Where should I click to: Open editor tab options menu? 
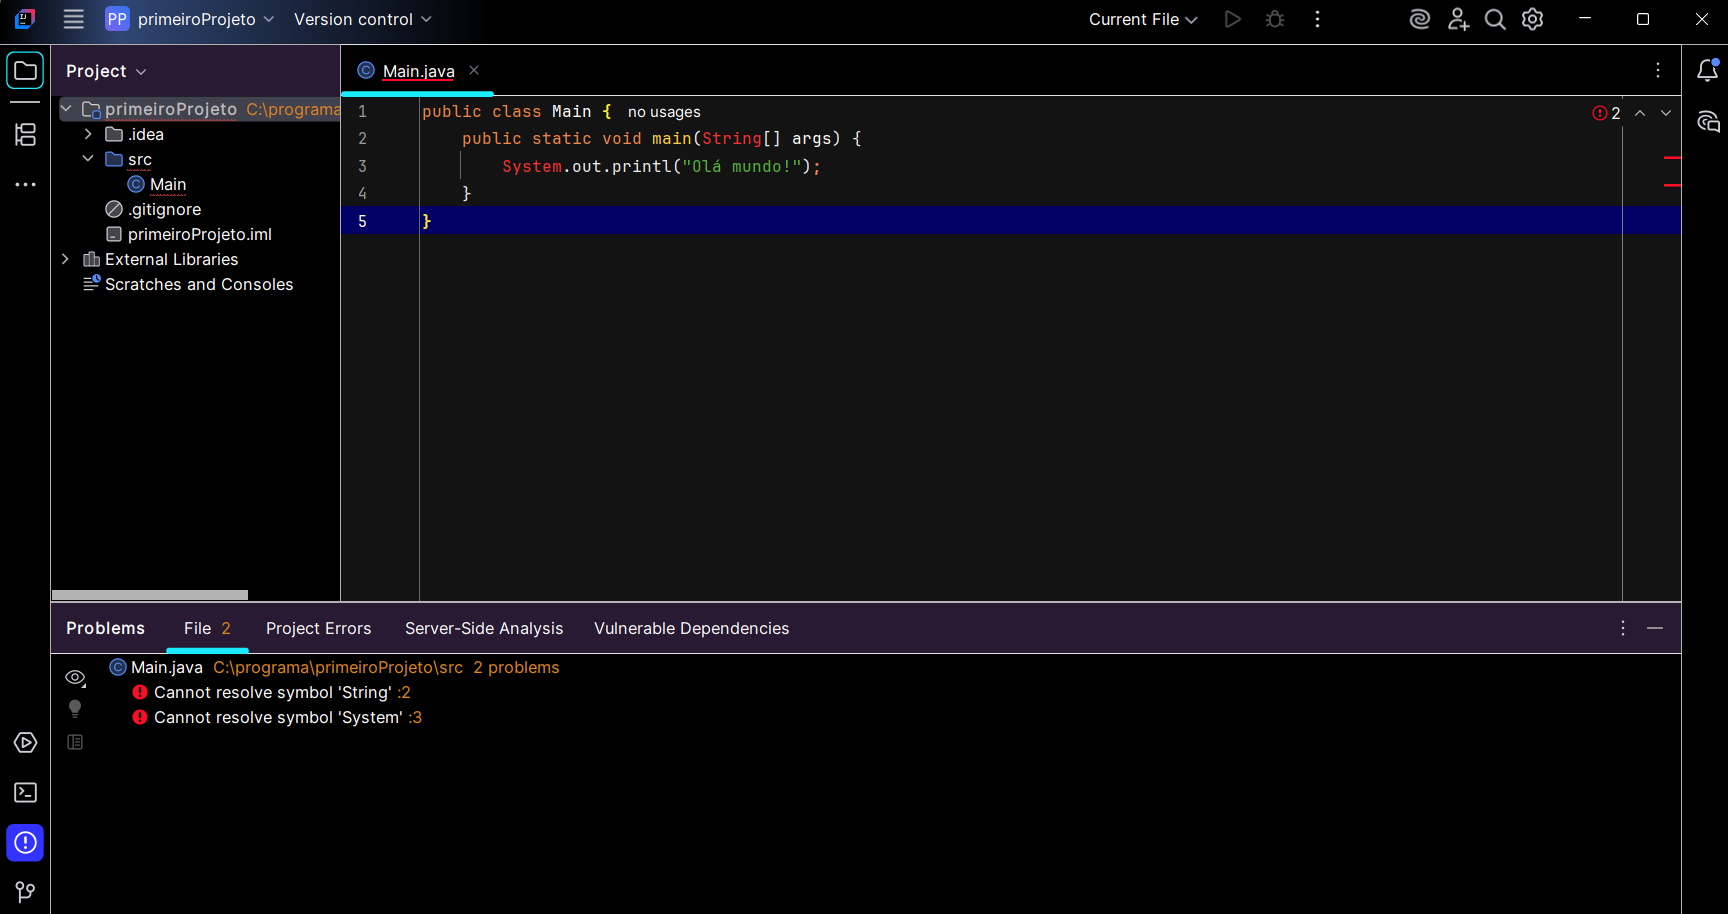[1658, 70]
